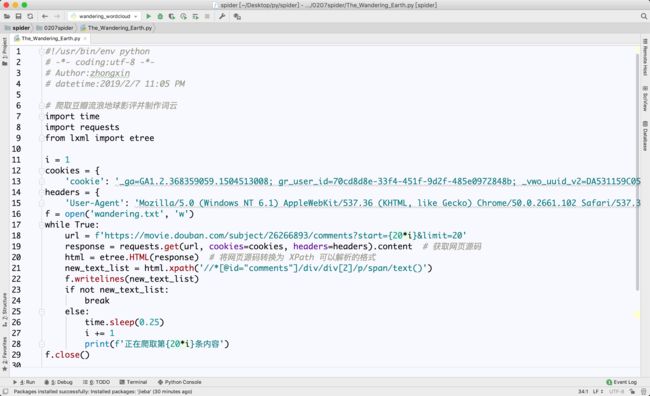Image resolution: width=650 pixels, height=396 pixels.
Task: Open the Python Console tool window
Action: (x=179, y=382)
